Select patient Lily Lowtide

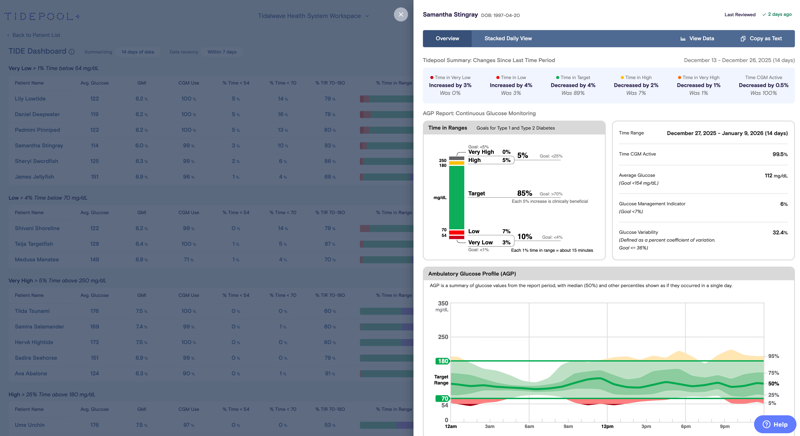[30, 99]
